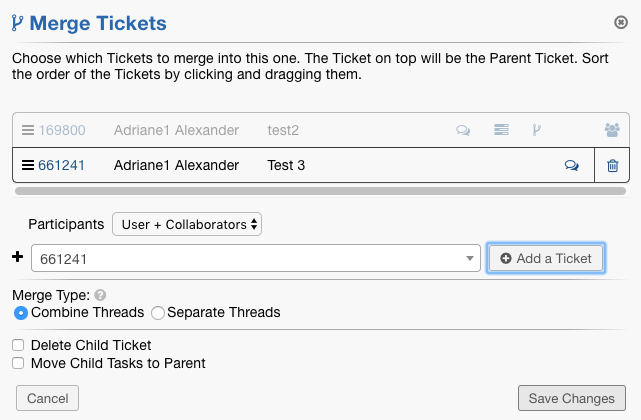This screenshot has height=420, width=641.
Task: Click the participants group icon on parent ticket
Action: 613,130
